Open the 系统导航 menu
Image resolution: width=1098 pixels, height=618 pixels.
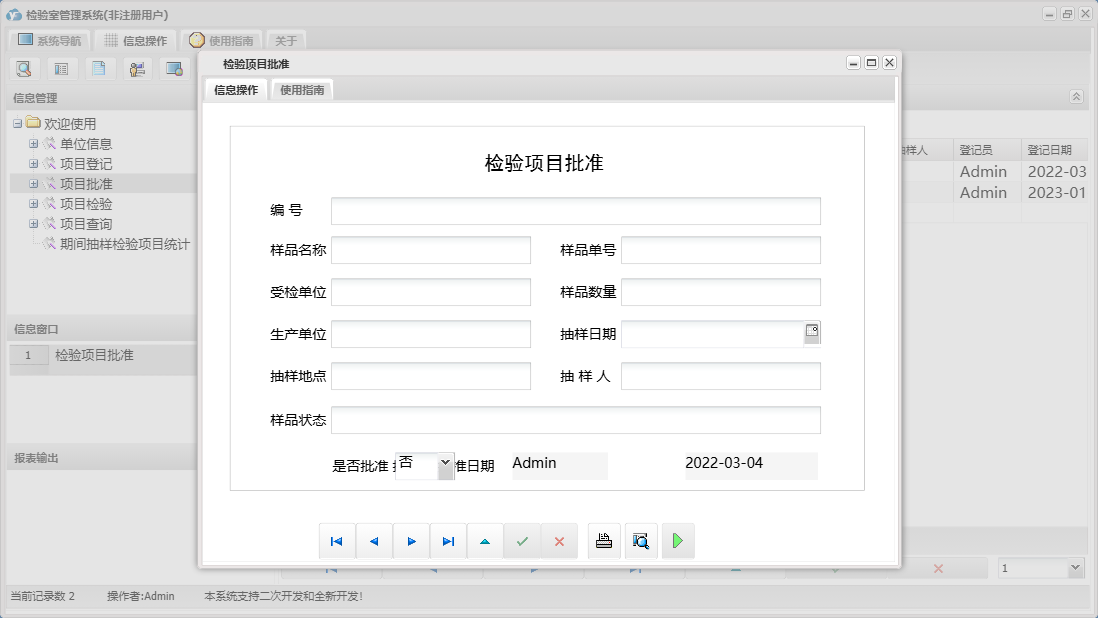[51, 40]
